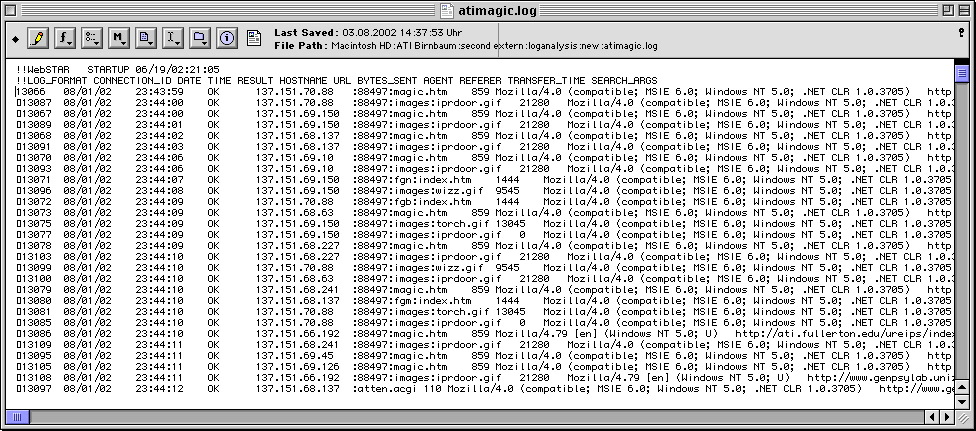Toggle the pencil write-protection button
Image resolution: width=976 pixels, height=431 pixels.
pos(38,39)
